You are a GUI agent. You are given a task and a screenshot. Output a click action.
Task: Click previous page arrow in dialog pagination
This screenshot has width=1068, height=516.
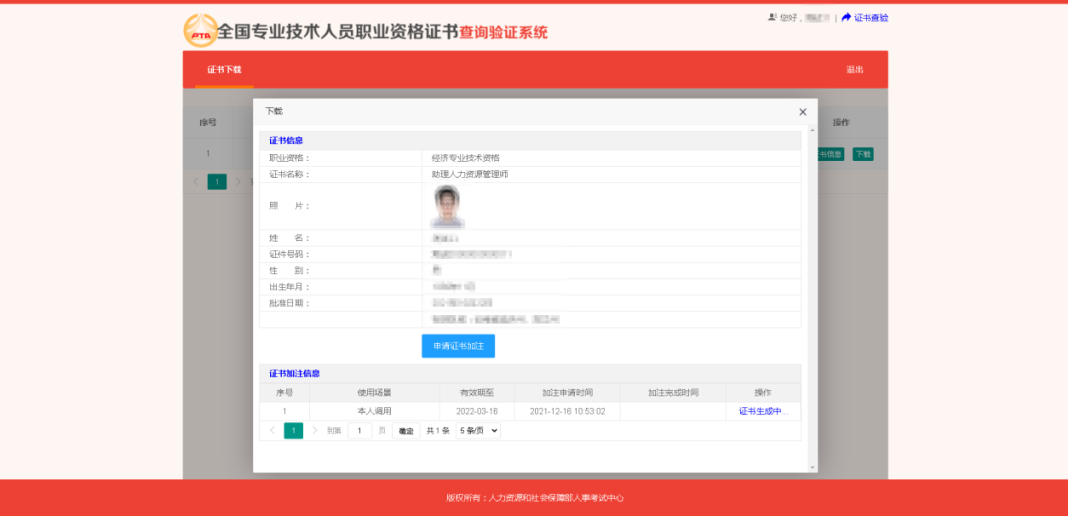272,431
